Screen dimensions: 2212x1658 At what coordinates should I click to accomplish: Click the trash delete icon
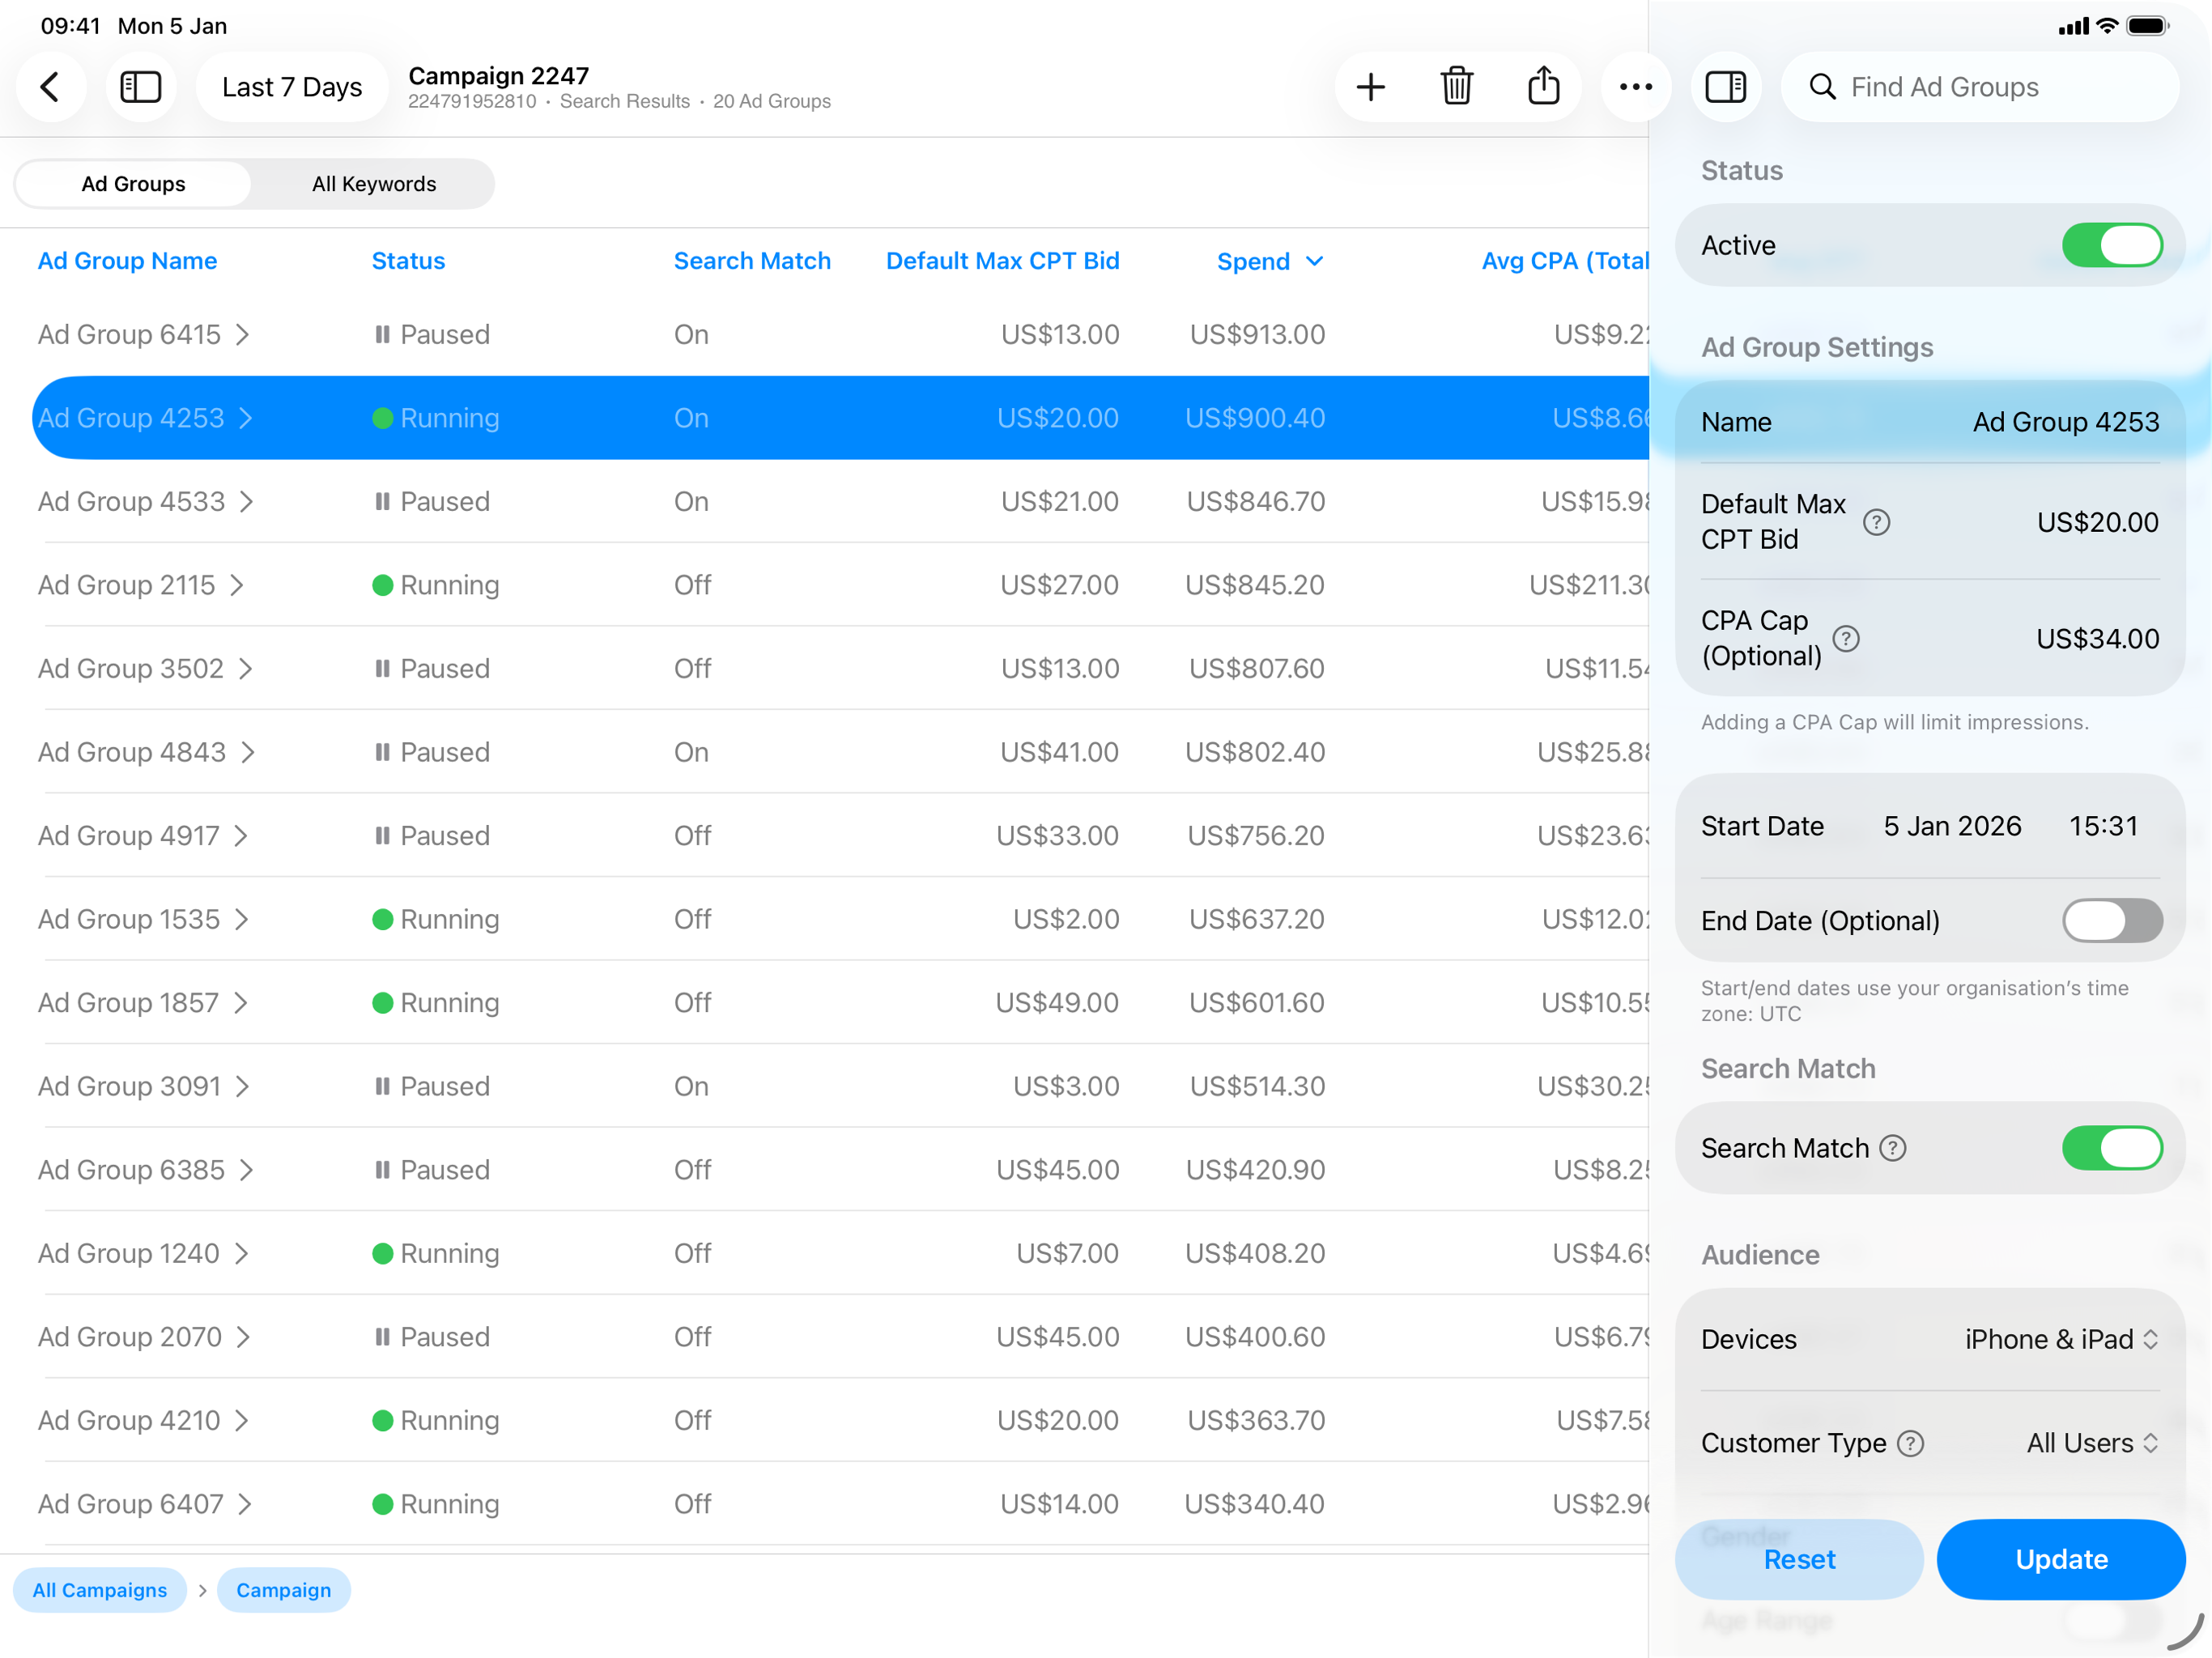point(1457,87)
